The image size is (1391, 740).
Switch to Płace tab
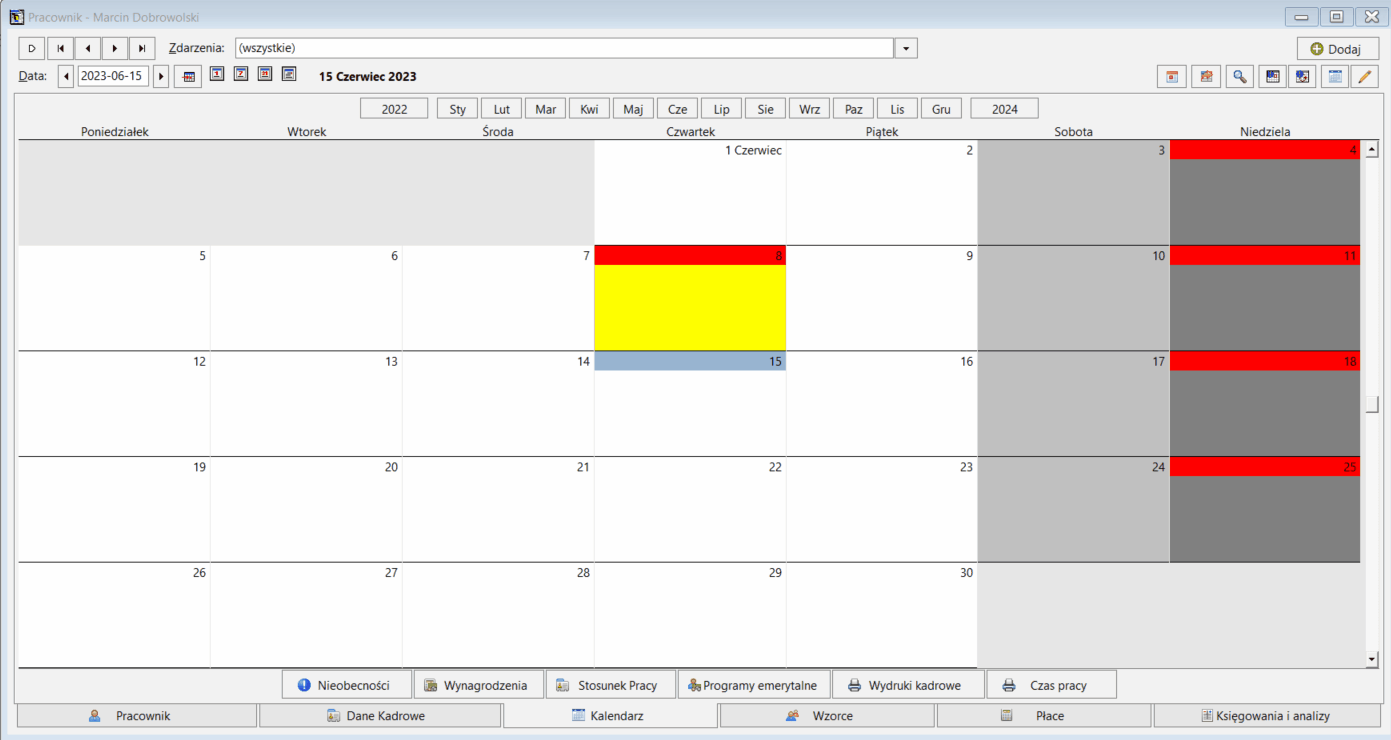tap(1043, 716)
